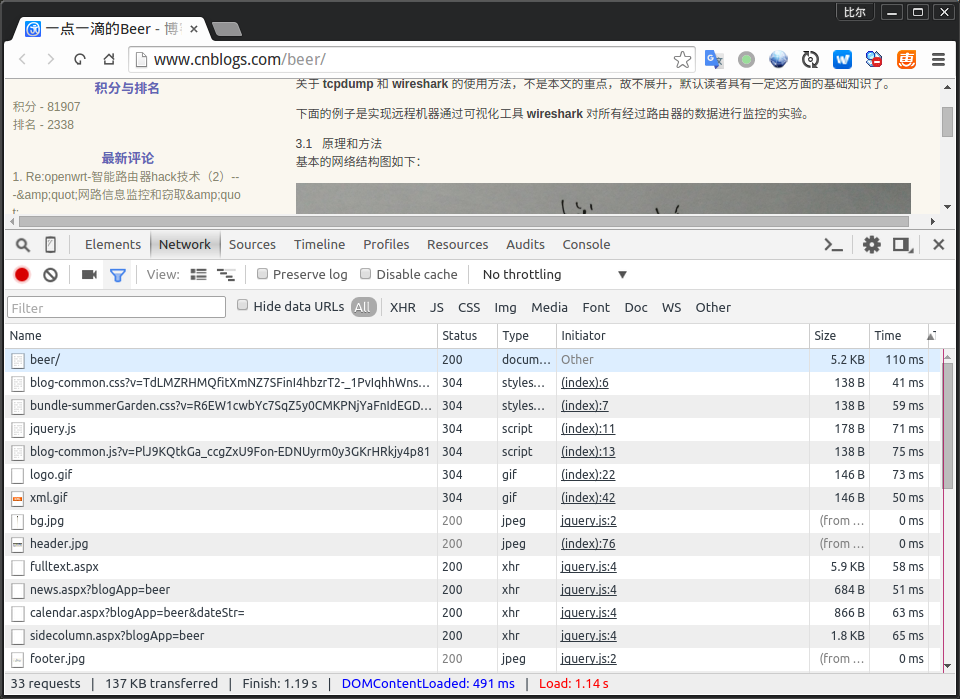Open the Console tab
Screen dimensions: 960x699
(586, 245)
